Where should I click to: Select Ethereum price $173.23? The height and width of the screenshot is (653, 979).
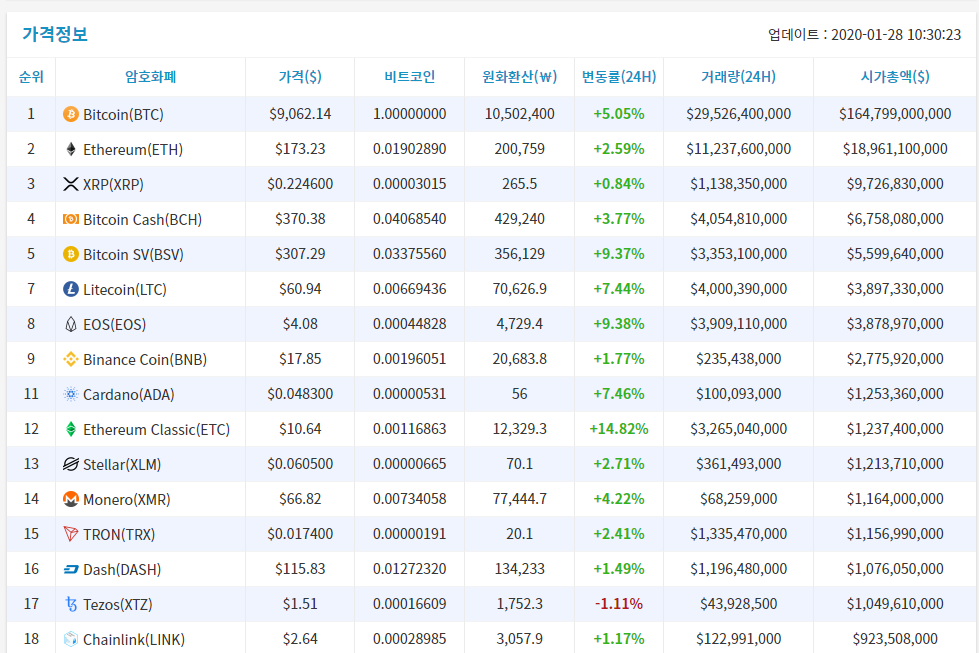point(300,149)
